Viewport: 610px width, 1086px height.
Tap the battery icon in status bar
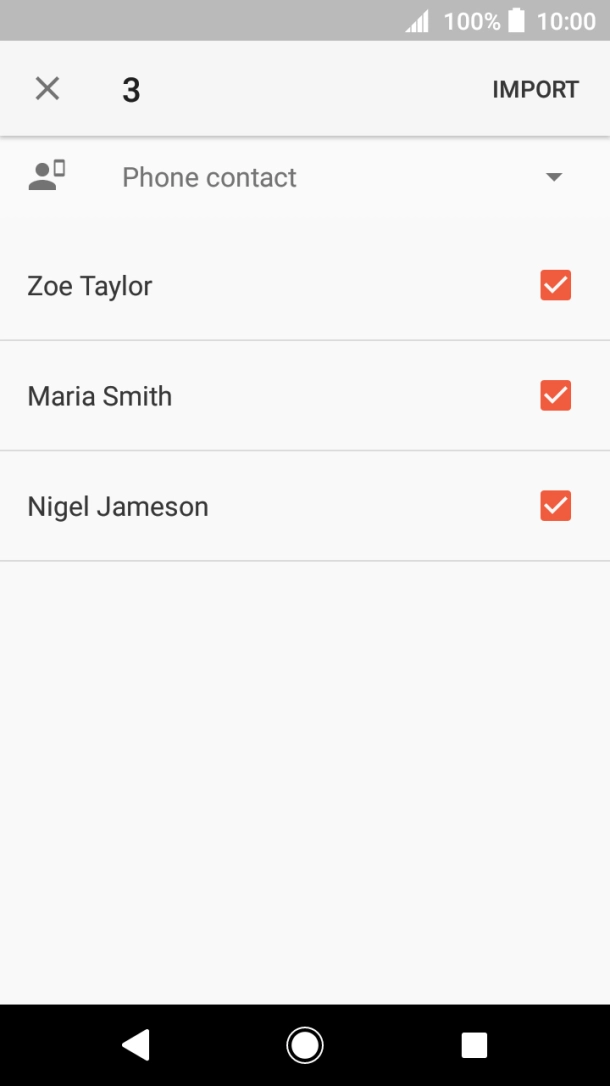pyautogui.click(x=516, y=21)
